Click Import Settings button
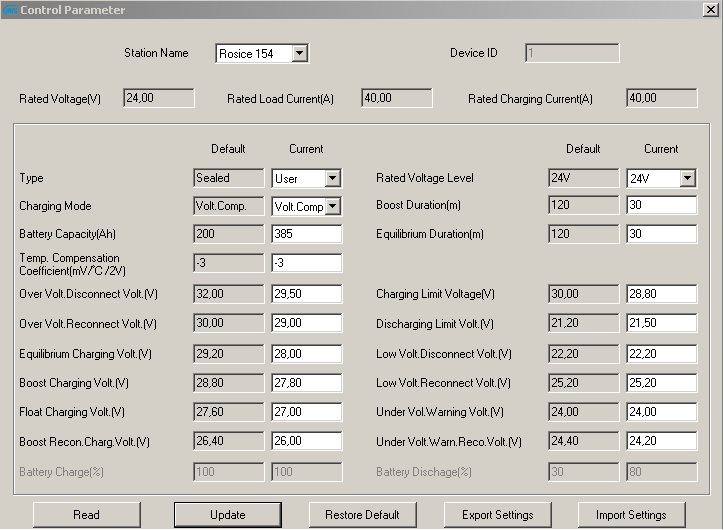 [631, 515]
